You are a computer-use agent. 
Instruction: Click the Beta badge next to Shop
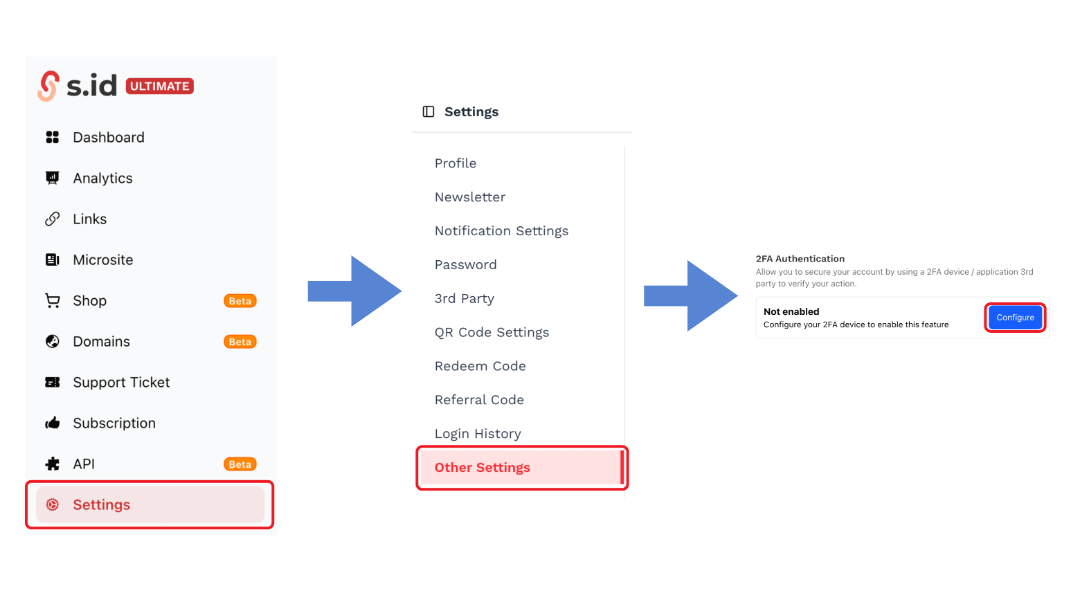click(240, 301)
